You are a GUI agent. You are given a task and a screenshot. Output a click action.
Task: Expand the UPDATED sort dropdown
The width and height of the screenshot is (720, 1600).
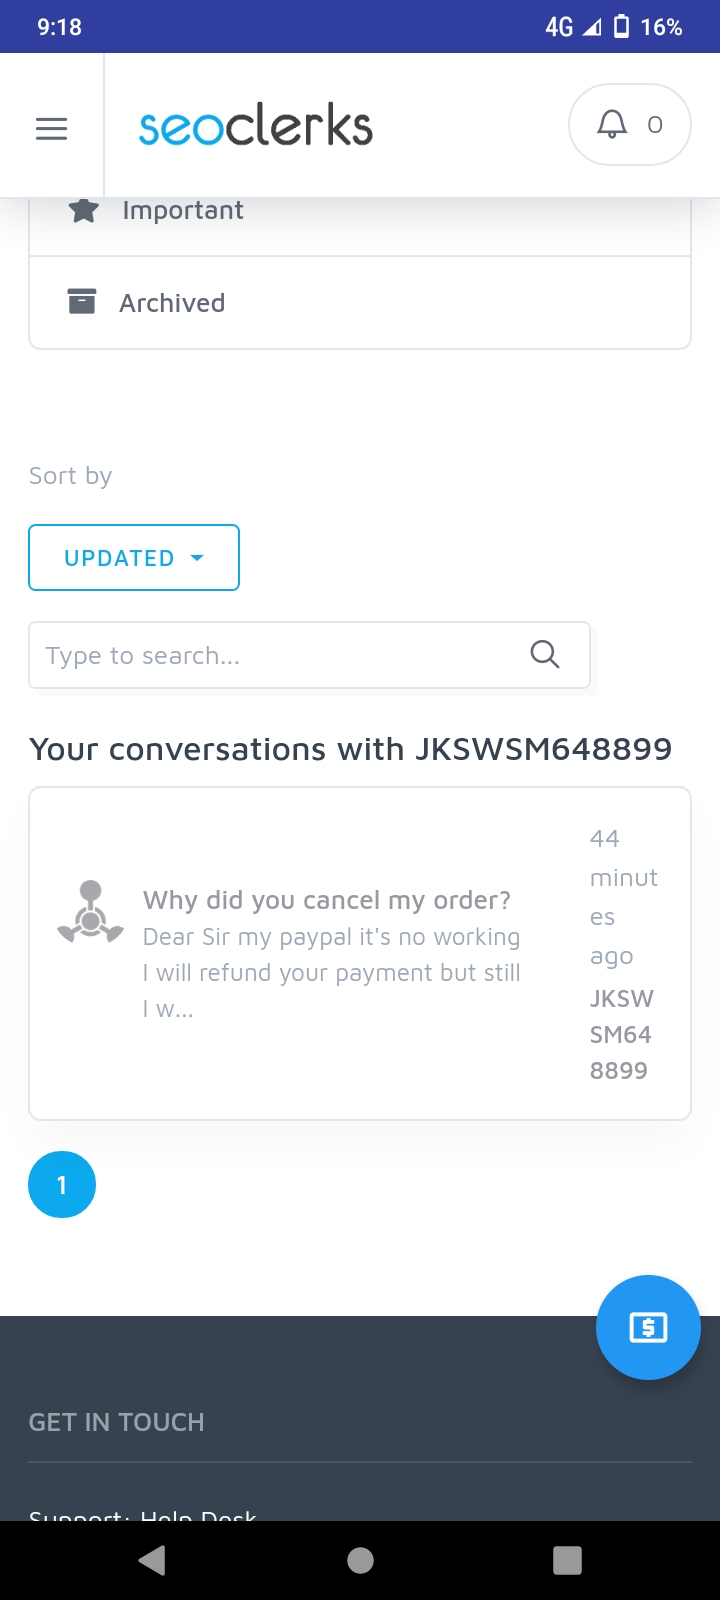[134, 558]
